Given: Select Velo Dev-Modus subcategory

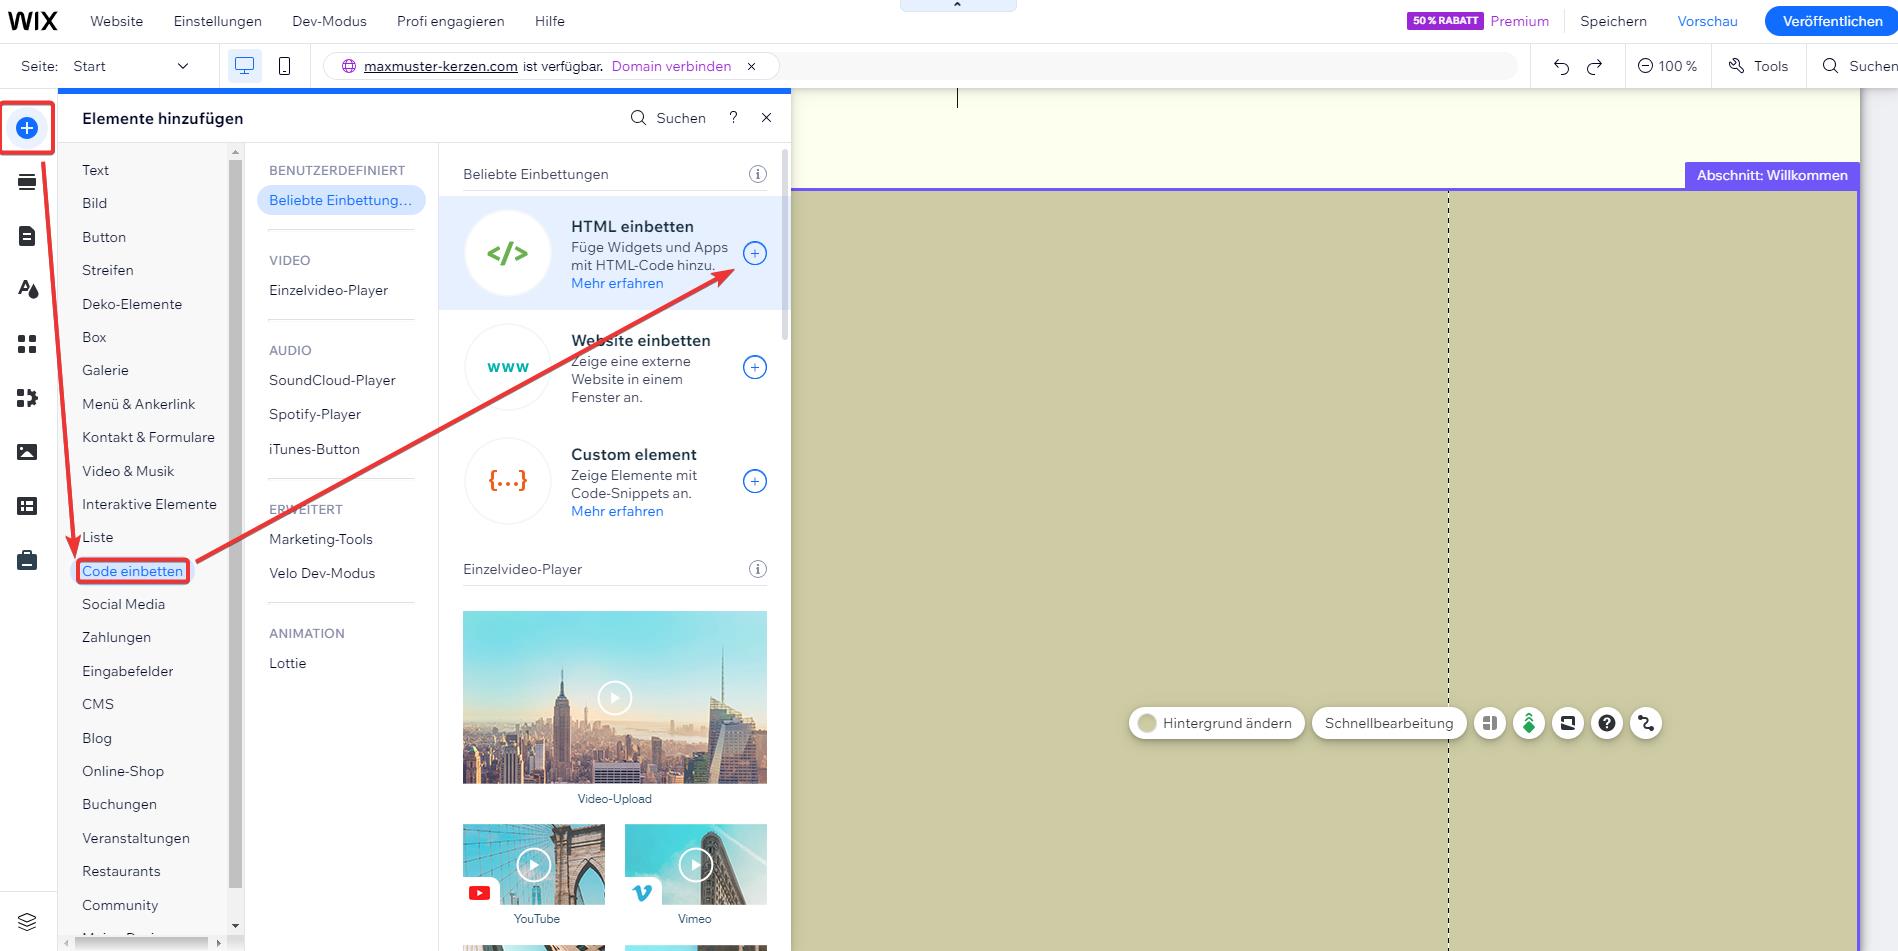Looking at the screenshot, I should coord(322,573).
